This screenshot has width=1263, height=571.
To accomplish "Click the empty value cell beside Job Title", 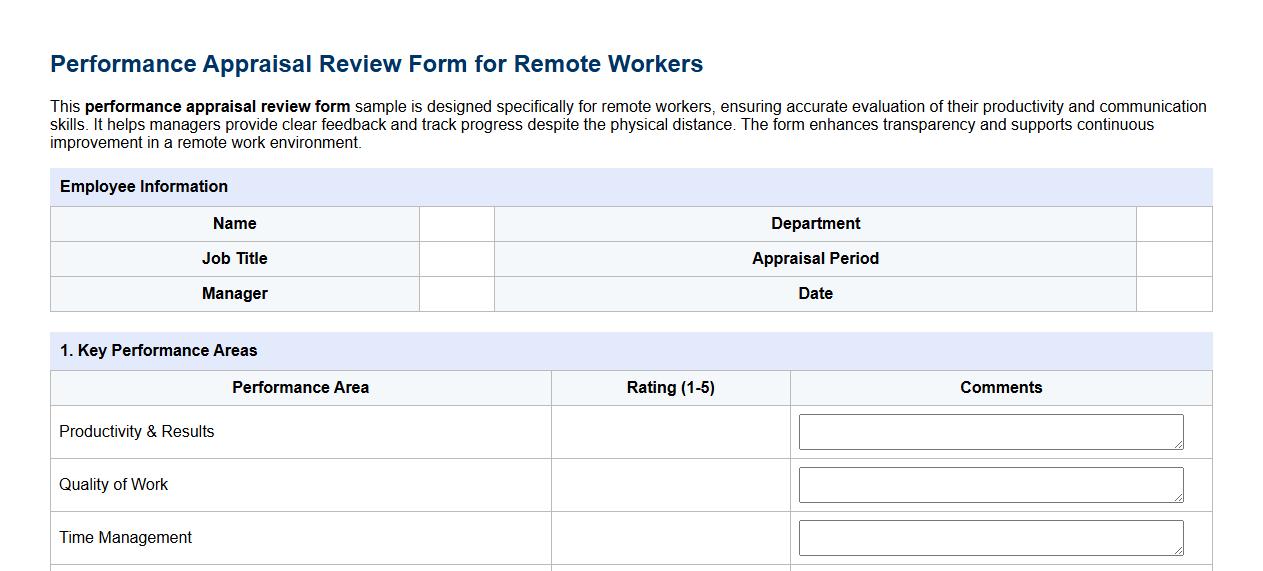I will pos(457,259).
